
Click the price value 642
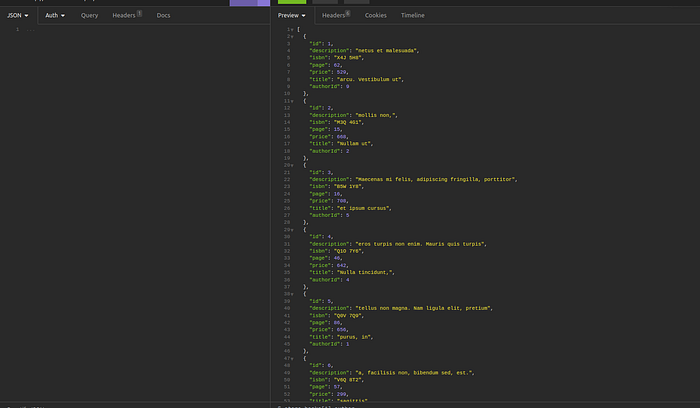point(342,266)
